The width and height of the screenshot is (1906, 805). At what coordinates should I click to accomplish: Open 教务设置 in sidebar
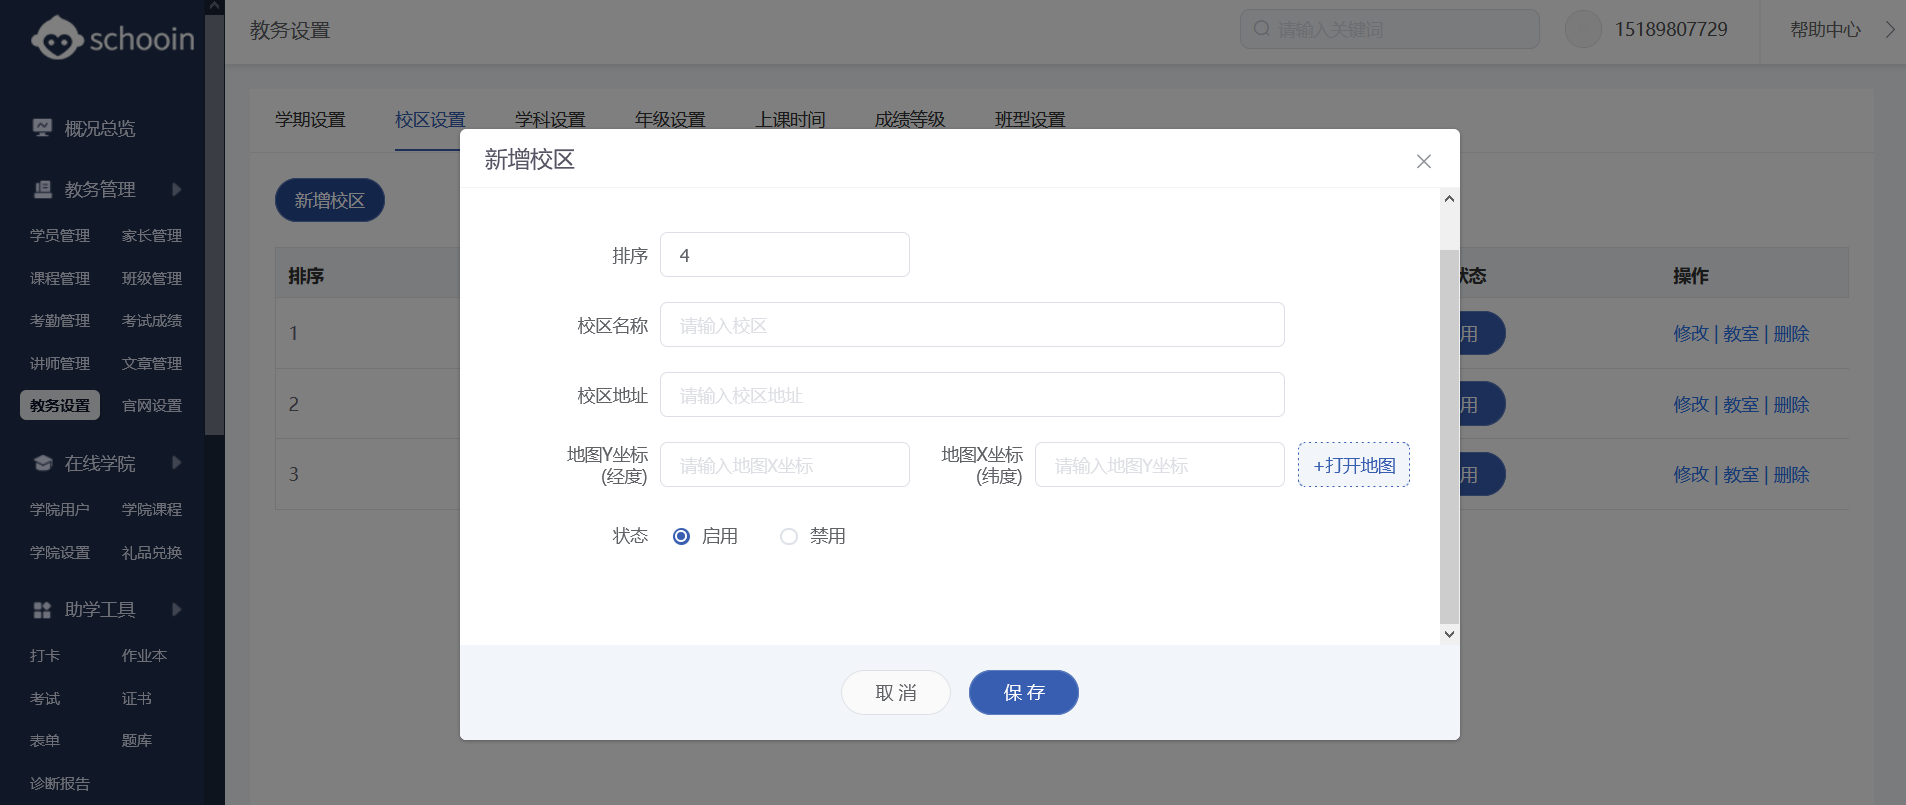click(x=60, y=405)
